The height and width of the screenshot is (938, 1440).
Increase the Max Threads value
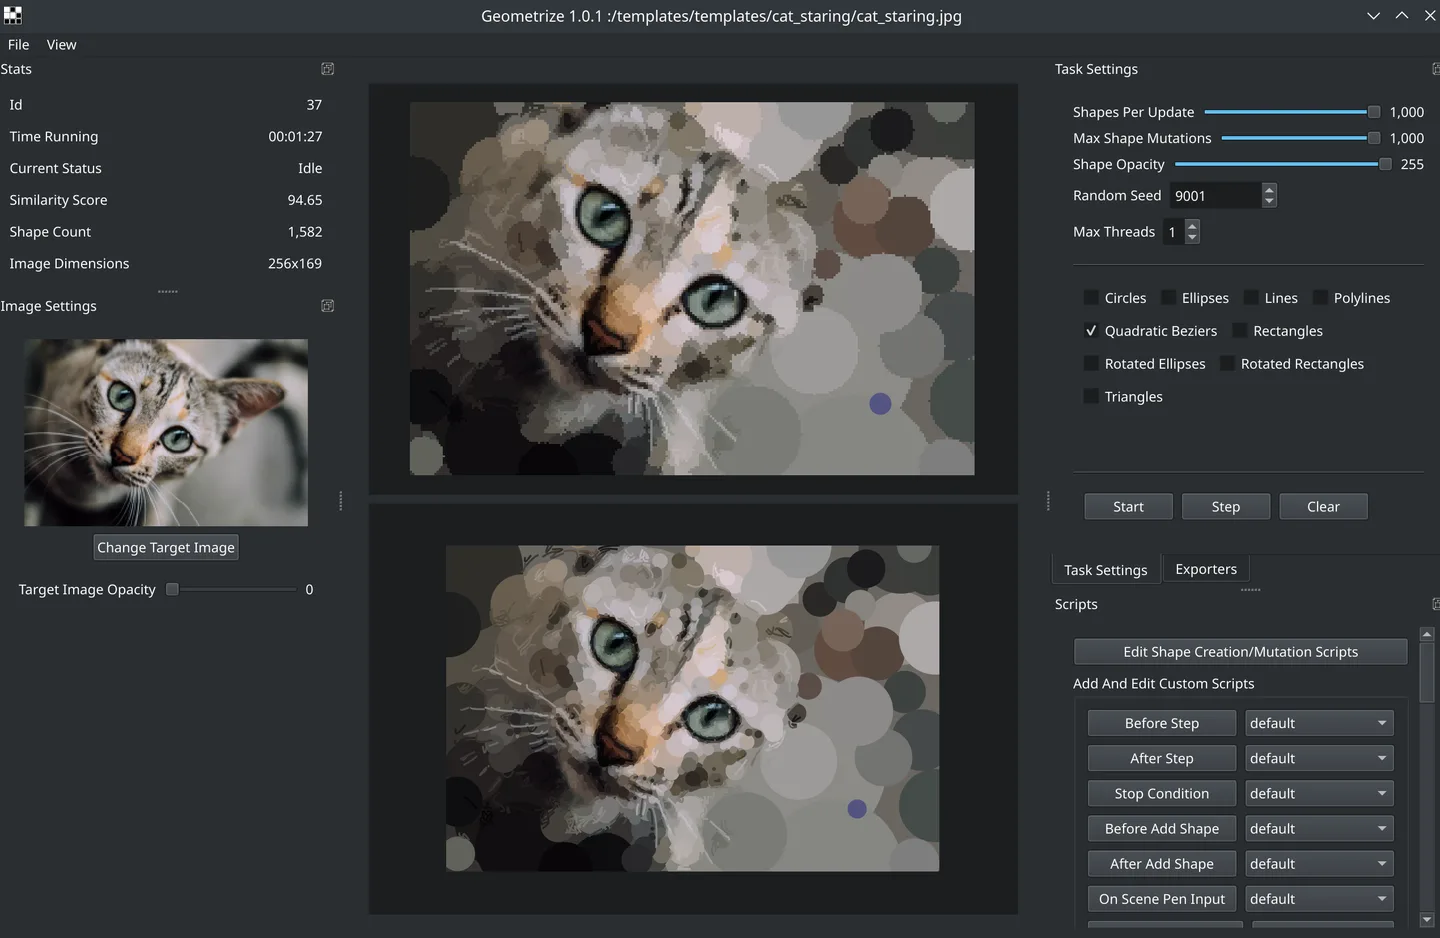(1192, 226)
